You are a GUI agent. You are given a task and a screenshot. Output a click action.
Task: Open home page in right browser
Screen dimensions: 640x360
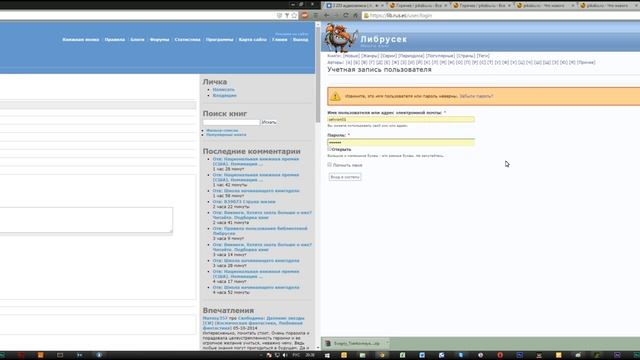pyautogui.click(x=355, y=15)
